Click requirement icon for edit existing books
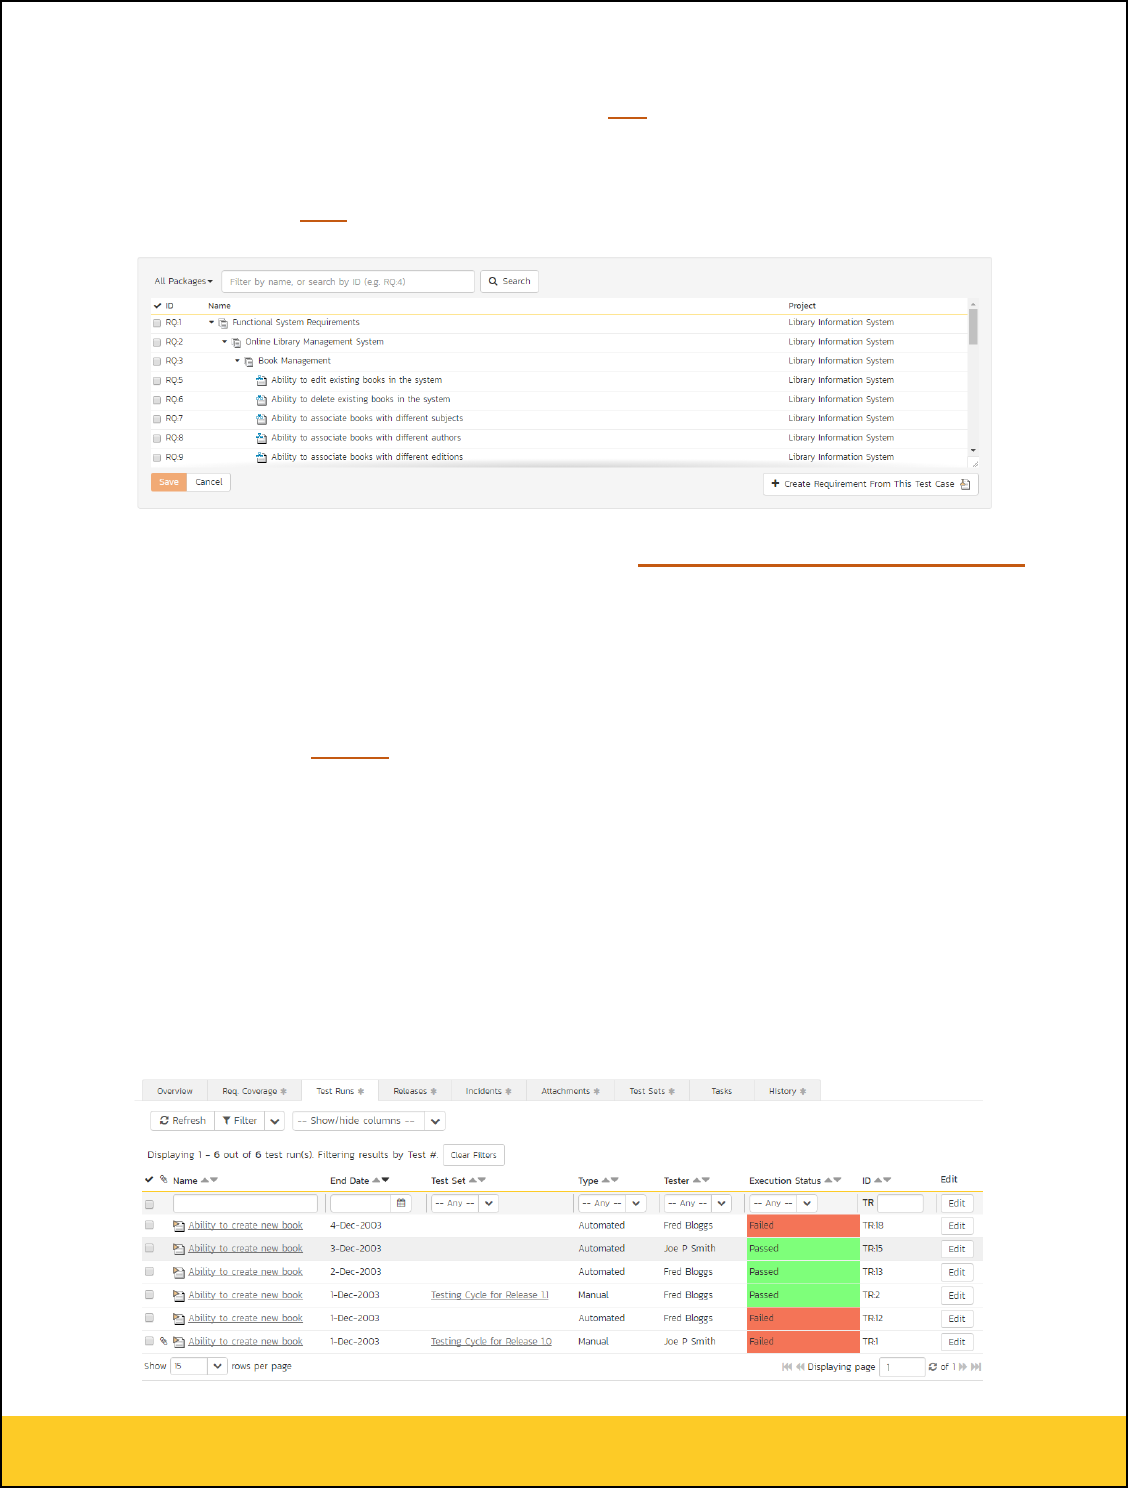Image resolution: width=1128 pixels, height=1488 pixels. pos(262,380)
